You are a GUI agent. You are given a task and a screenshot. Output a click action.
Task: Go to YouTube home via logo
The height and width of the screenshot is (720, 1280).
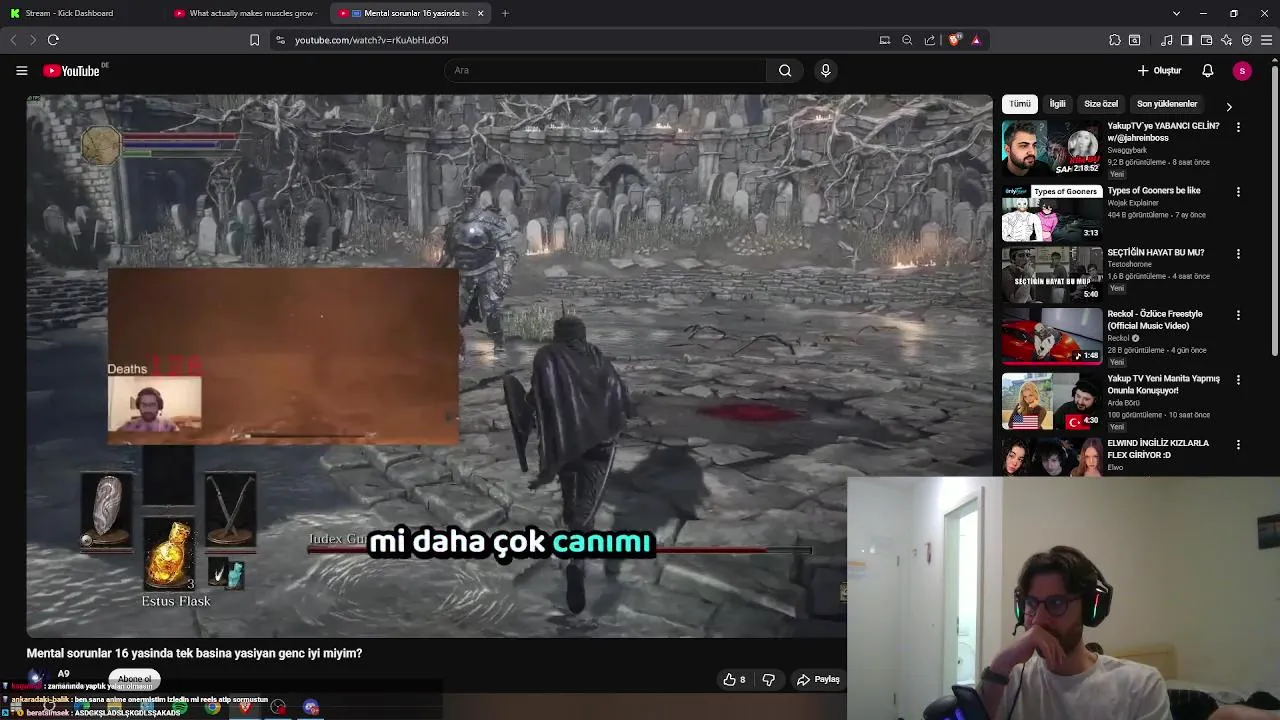click(72, 70)
